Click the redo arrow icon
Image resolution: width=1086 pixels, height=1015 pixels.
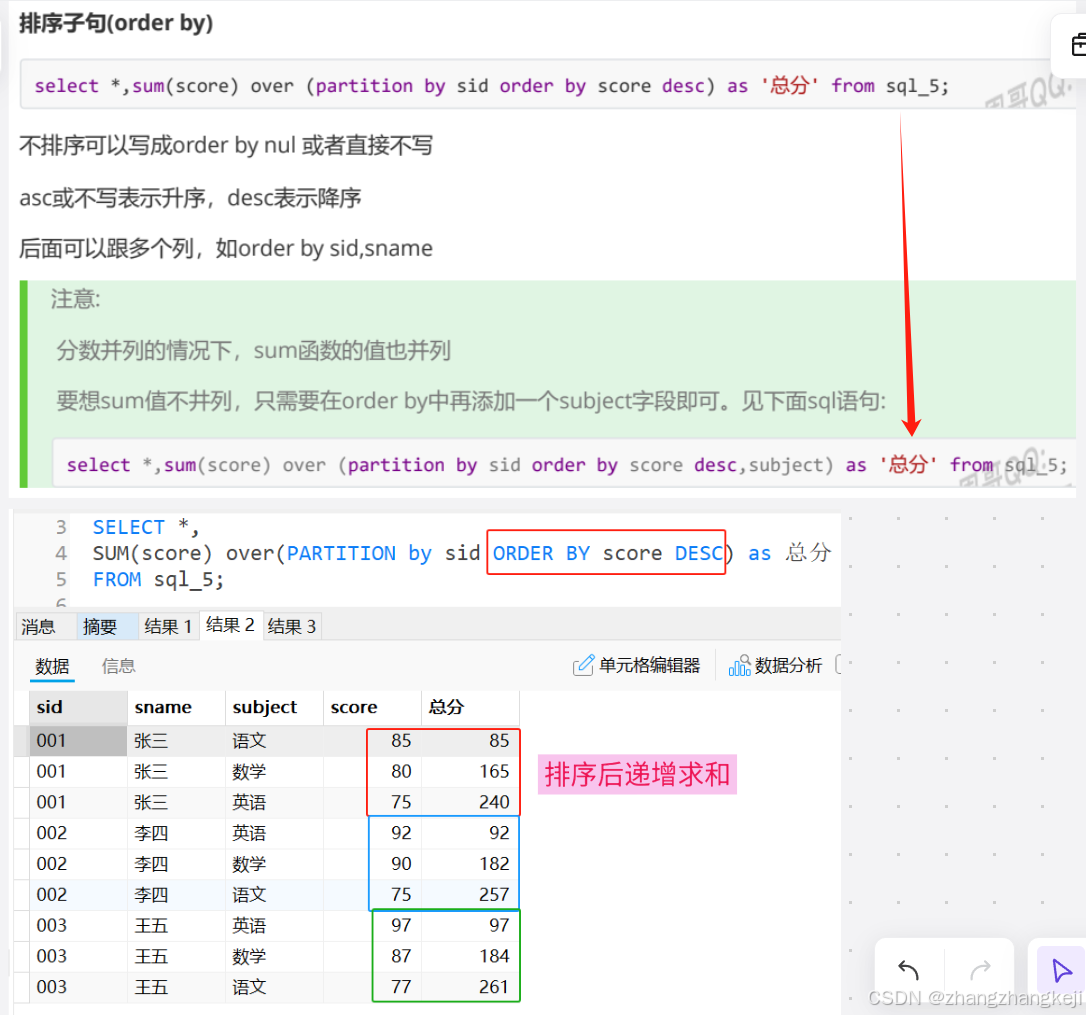tap(980, 970)
